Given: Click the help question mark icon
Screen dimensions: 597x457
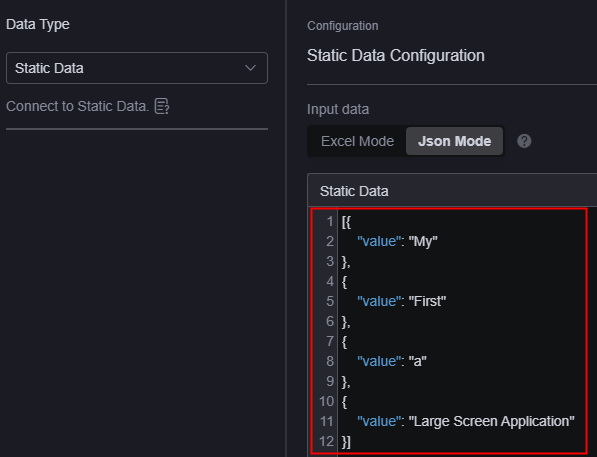Looking at the screenshot, I should tap(524, 141).
